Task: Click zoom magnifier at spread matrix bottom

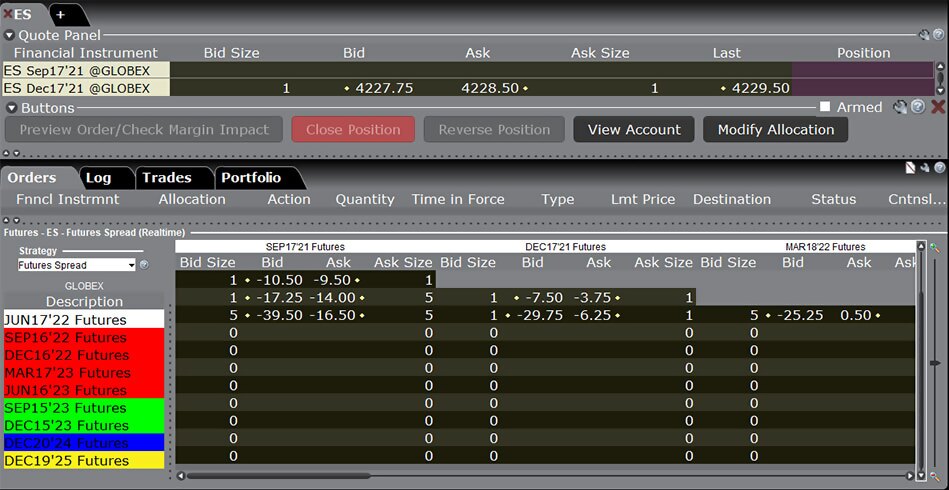Action: (x=935, y=476)
